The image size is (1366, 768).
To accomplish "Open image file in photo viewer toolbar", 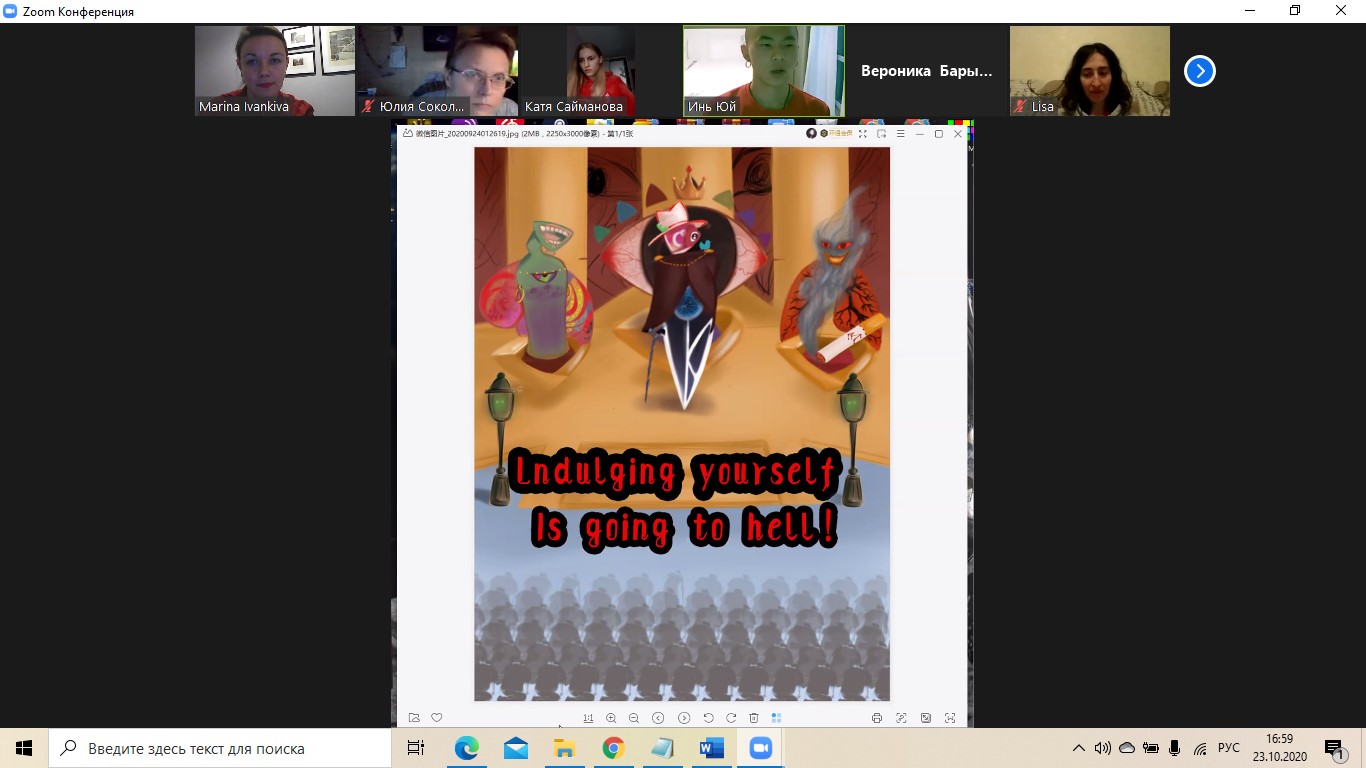I will pos(414,718).
